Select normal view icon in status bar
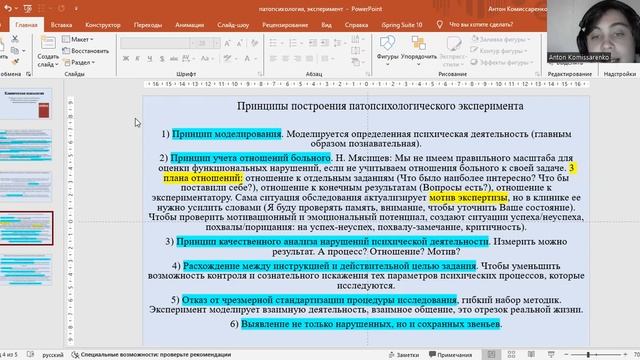Image resolution: width=640 pixels, height=360 pixels. [x=491, y=354]
